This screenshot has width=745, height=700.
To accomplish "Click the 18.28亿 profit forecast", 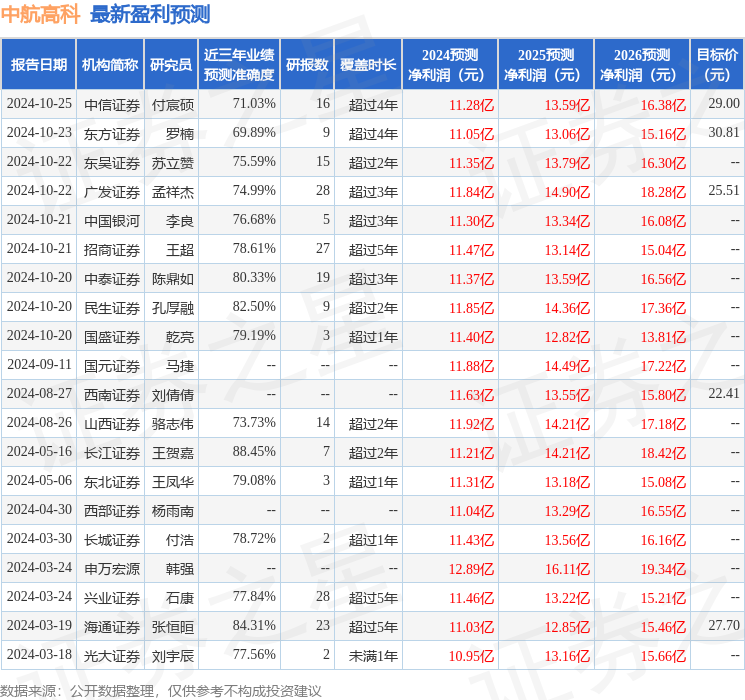I will pyautogui.click(x=663, y=192).
